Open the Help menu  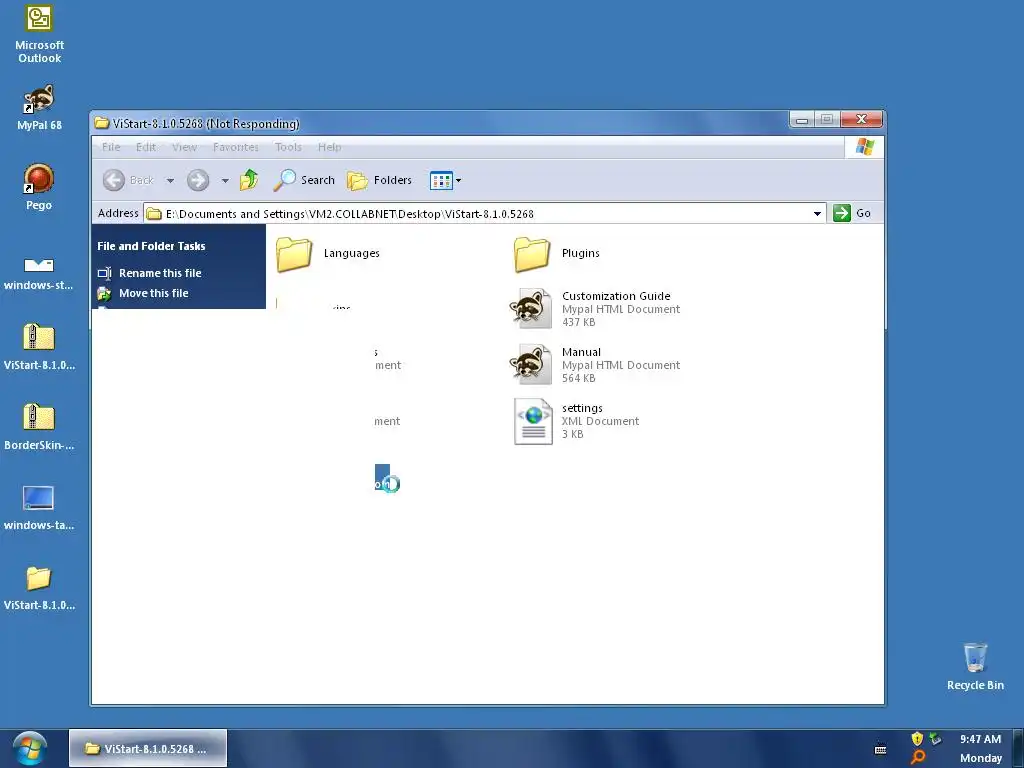pos(329,147)
